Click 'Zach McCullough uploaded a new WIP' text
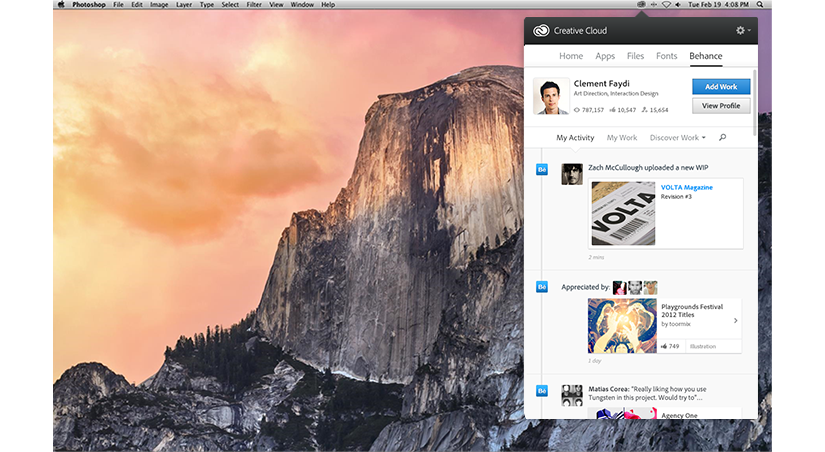 click(x=648, y=167)
